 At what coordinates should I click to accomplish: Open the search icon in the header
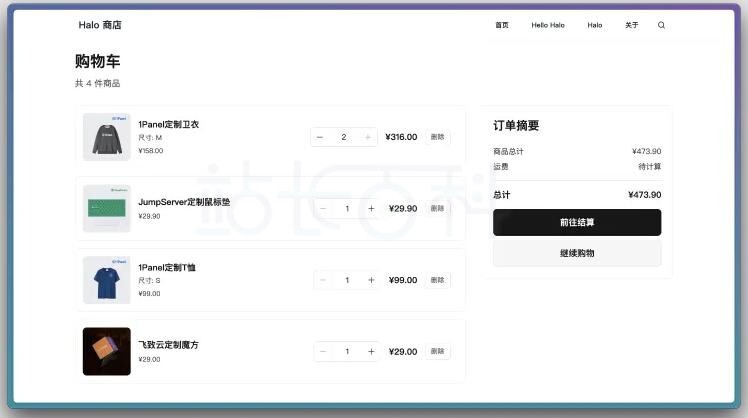pyautogui.click(x=661, y=25)
